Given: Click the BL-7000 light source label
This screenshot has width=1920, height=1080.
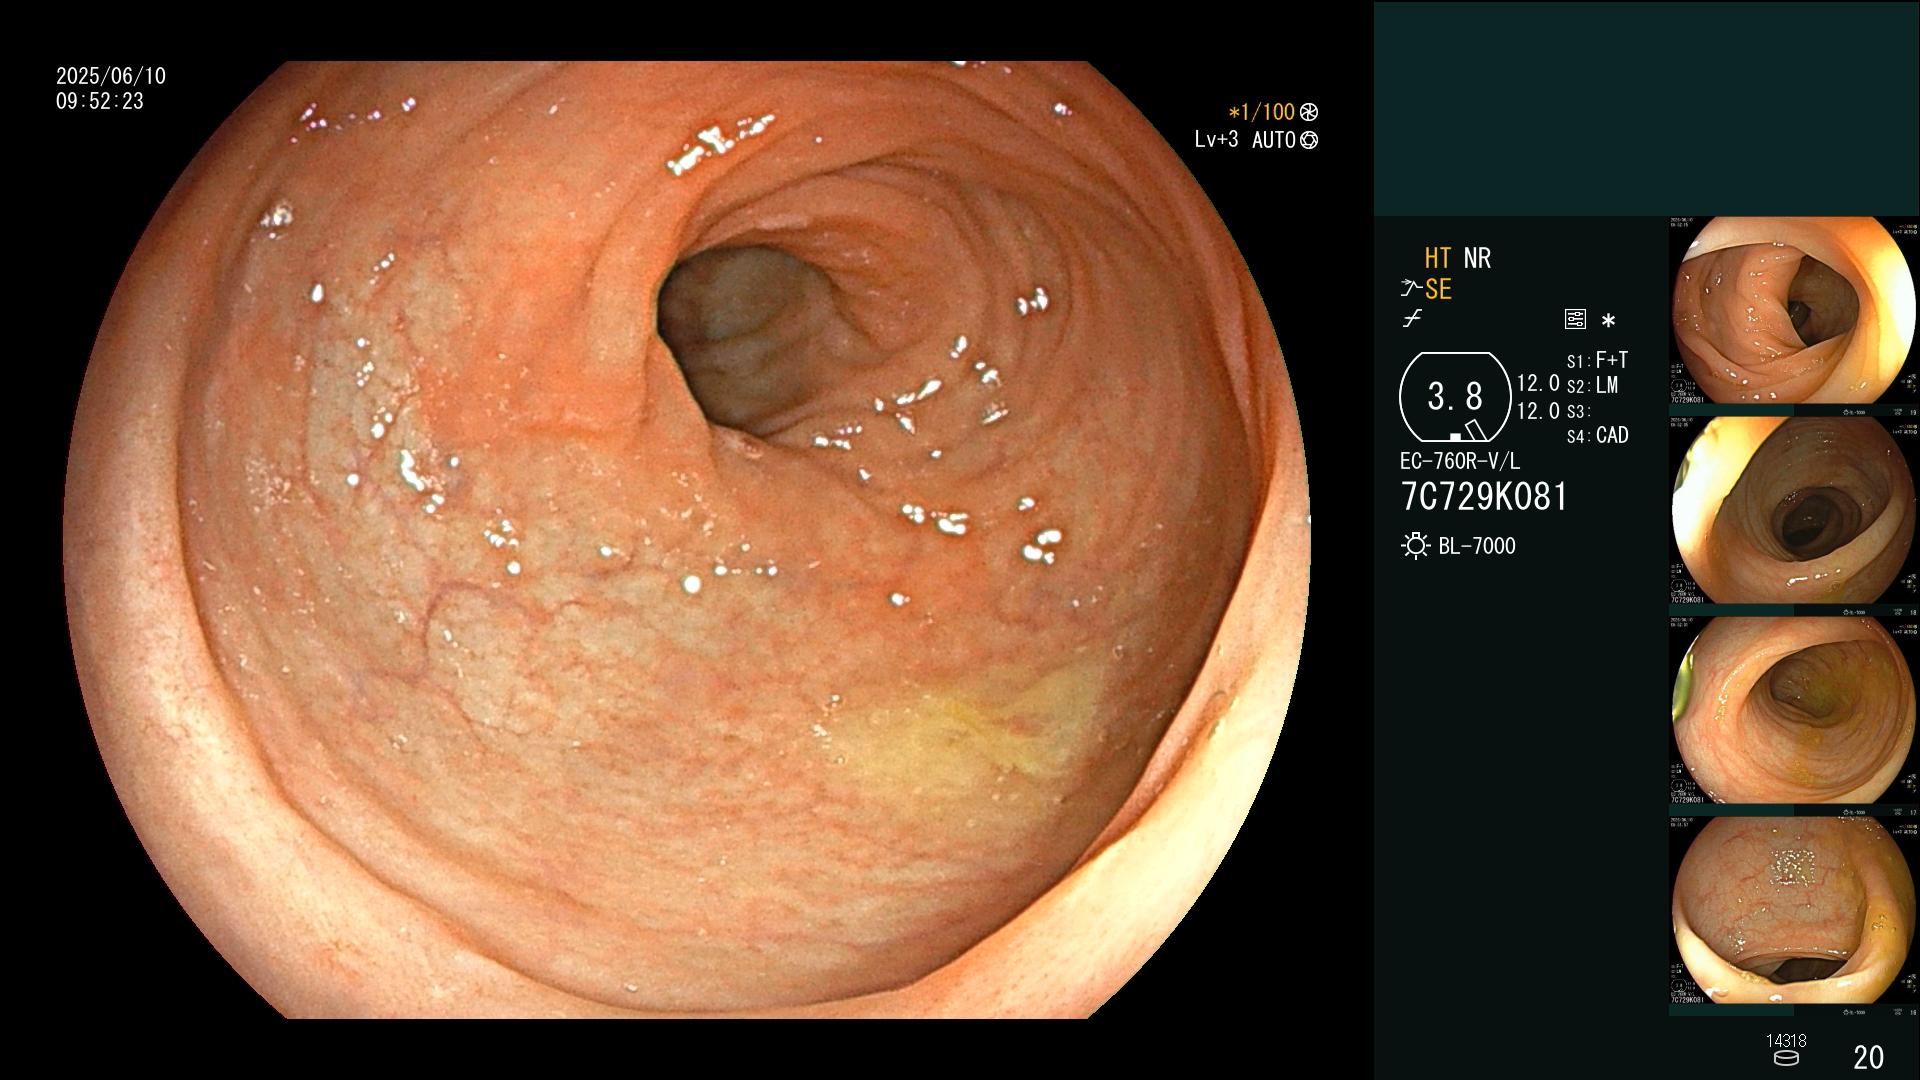Looking at the screenshot, I should point(1477,546).
